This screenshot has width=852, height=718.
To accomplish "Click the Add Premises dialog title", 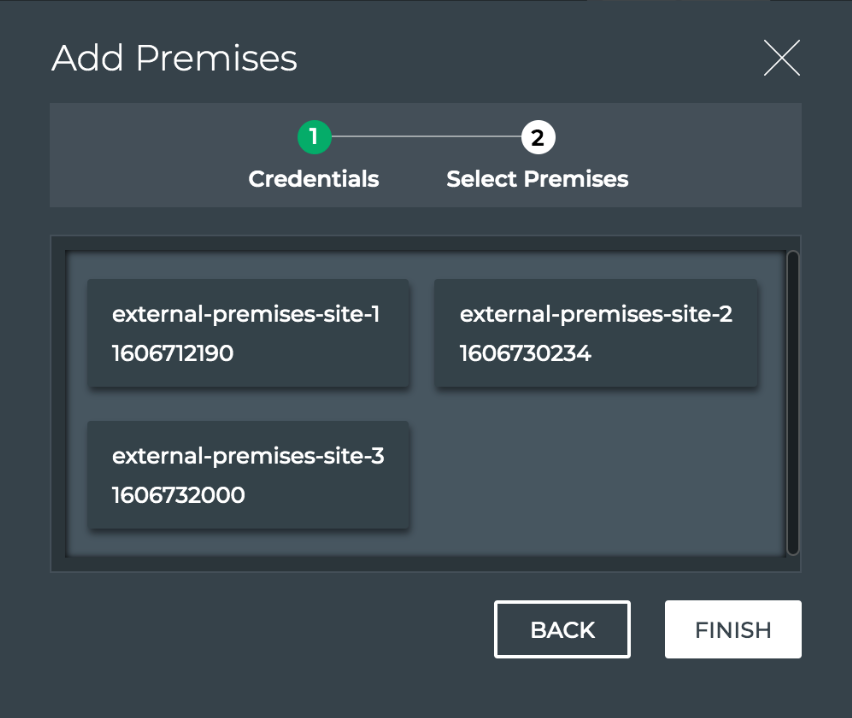I will (174, 58).
